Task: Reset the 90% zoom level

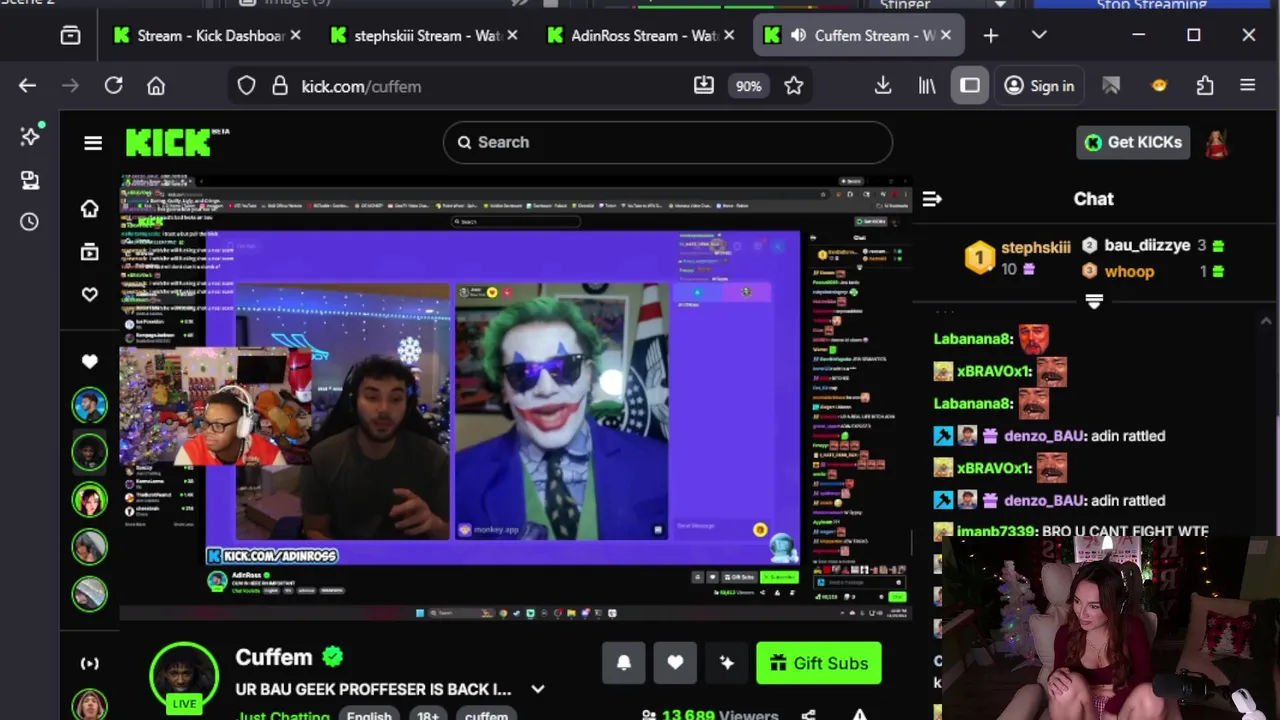Action: click(x=748, y=86)
